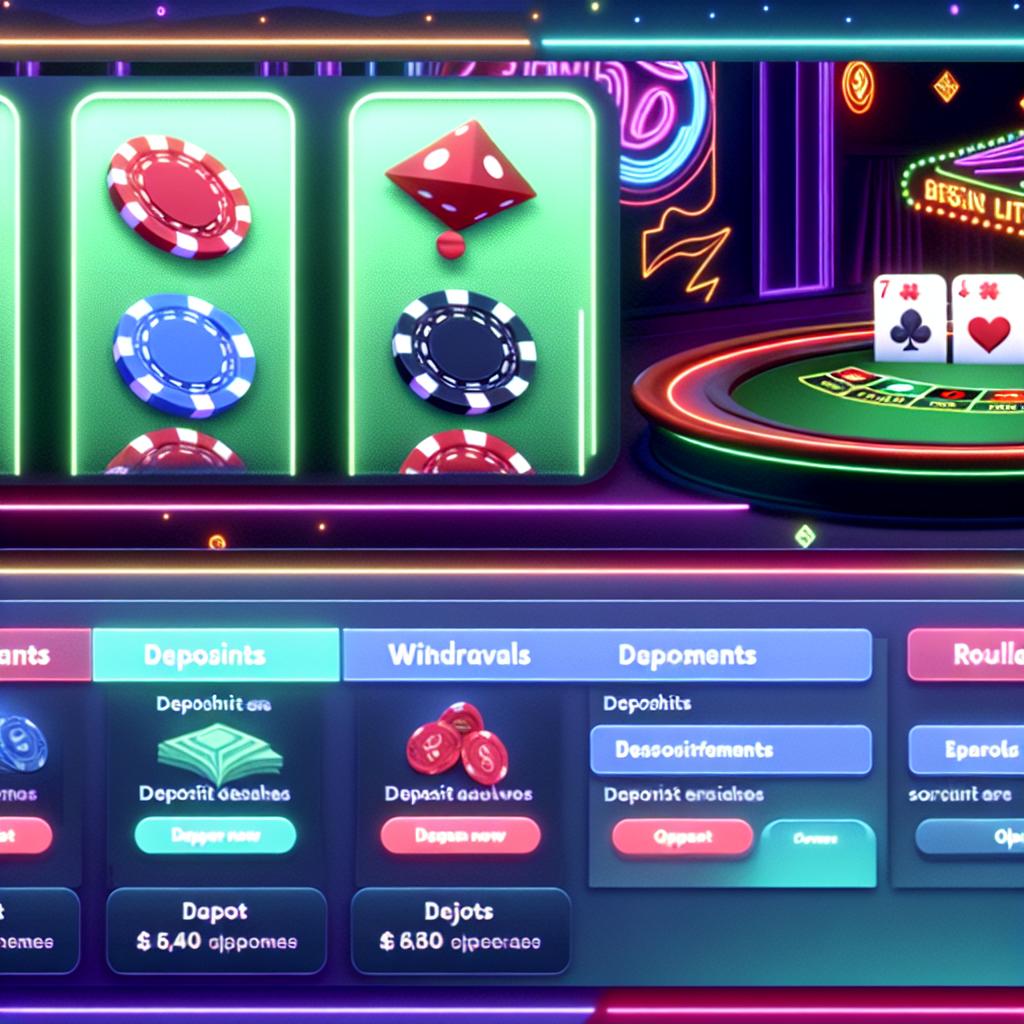Click the pink Oppost button
Image resolution: width=1024 pixels, height=1024 pixels.
pyautogui.click(x=682, y=837)
